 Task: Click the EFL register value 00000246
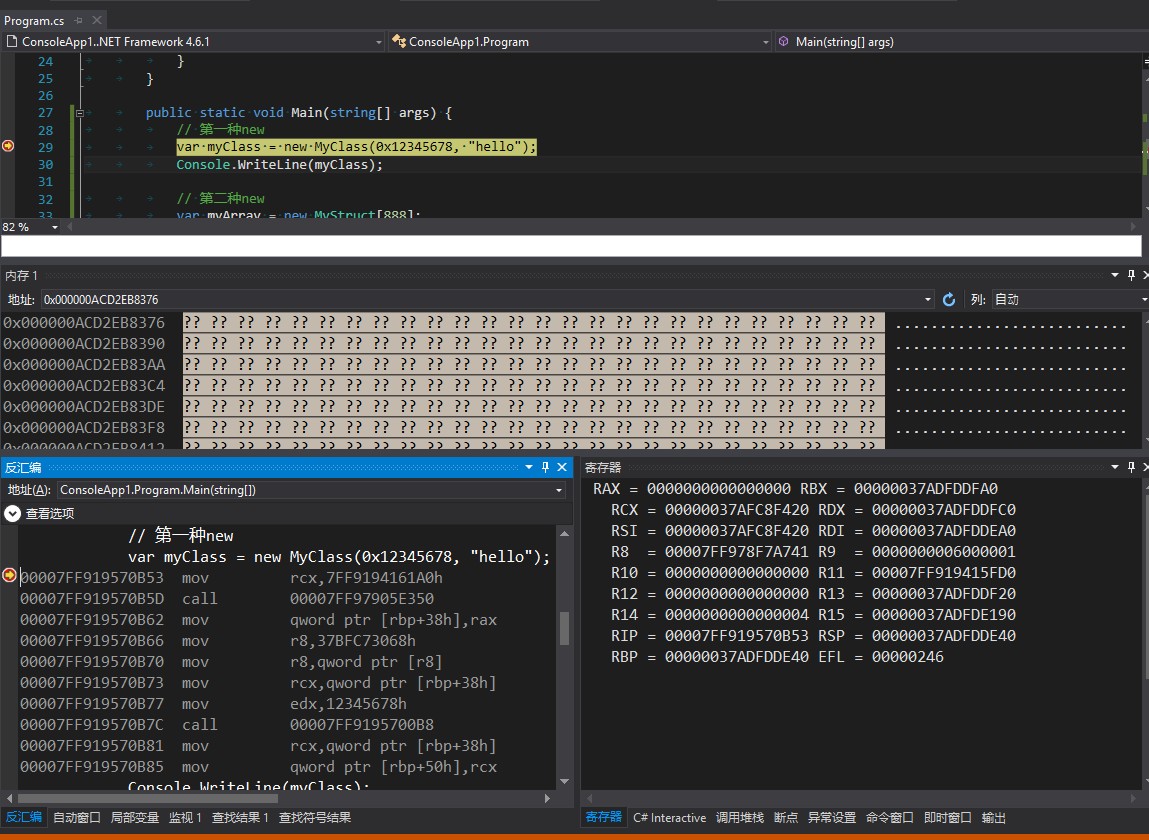click(x=907, y=657)
